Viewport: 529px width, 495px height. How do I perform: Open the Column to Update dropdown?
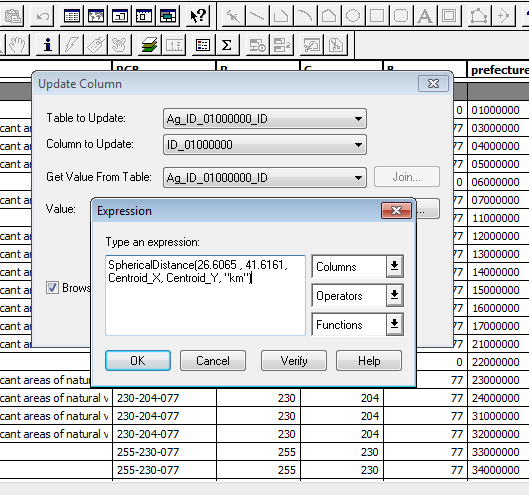point(265,145)
